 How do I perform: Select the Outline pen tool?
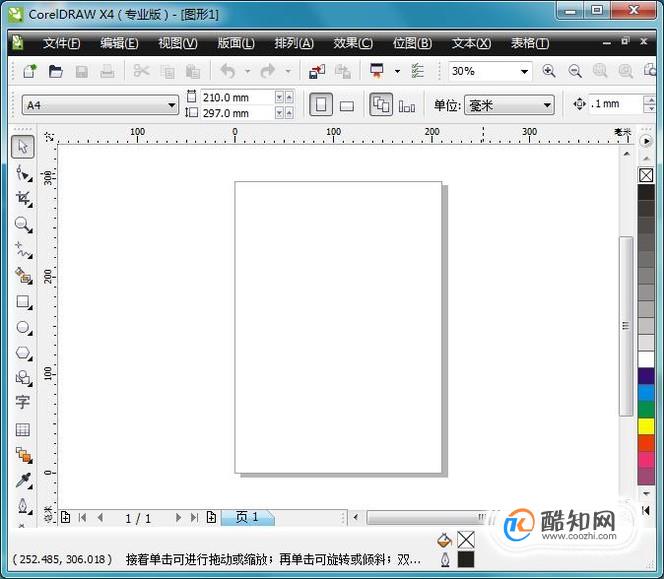(23, 506)
